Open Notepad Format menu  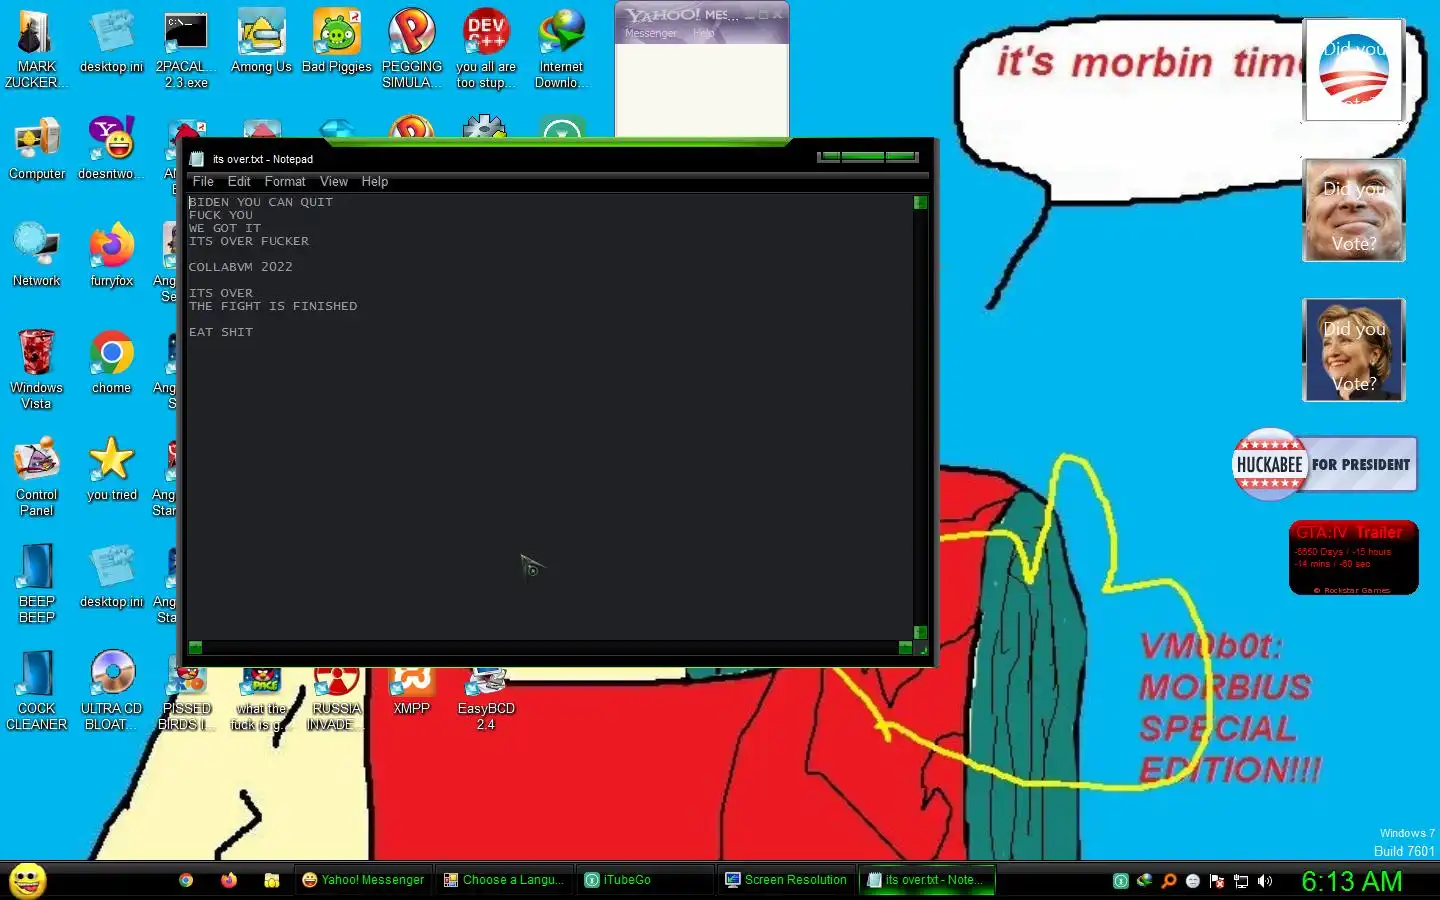[285, 181]
